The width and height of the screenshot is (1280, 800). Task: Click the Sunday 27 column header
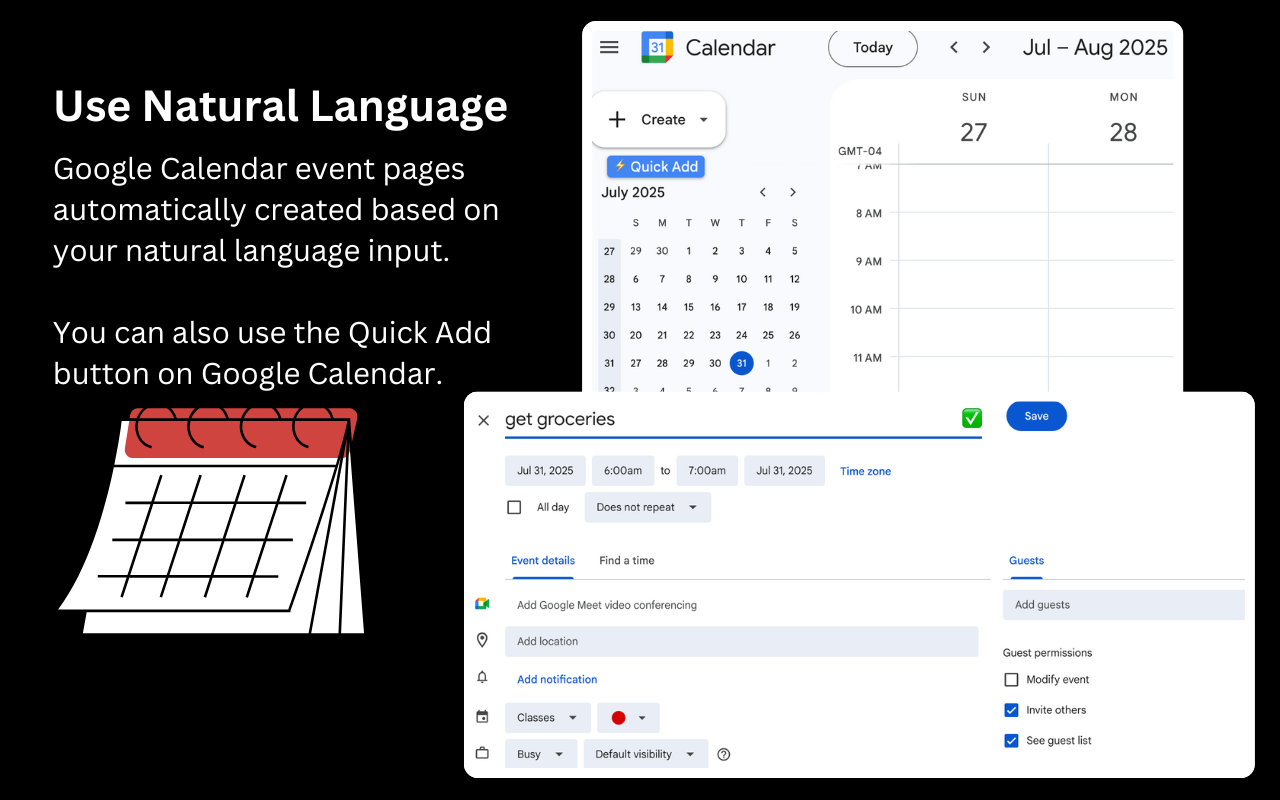pyautogui.click(x=974, y=119)
